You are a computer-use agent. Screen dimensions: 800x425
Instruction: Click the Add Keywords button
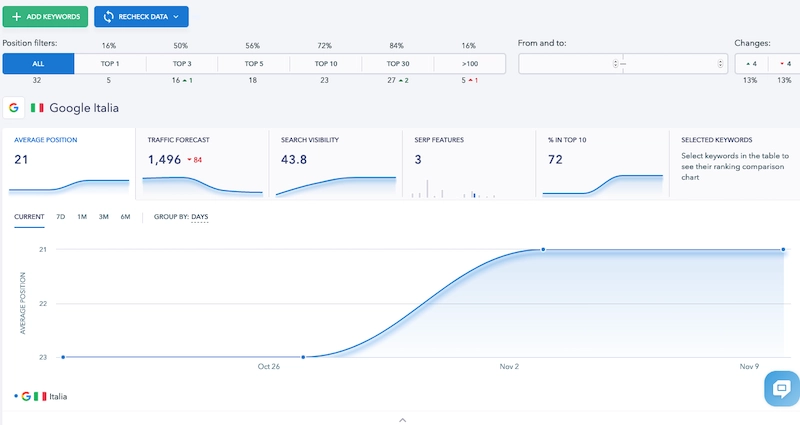tap(45, 16)
